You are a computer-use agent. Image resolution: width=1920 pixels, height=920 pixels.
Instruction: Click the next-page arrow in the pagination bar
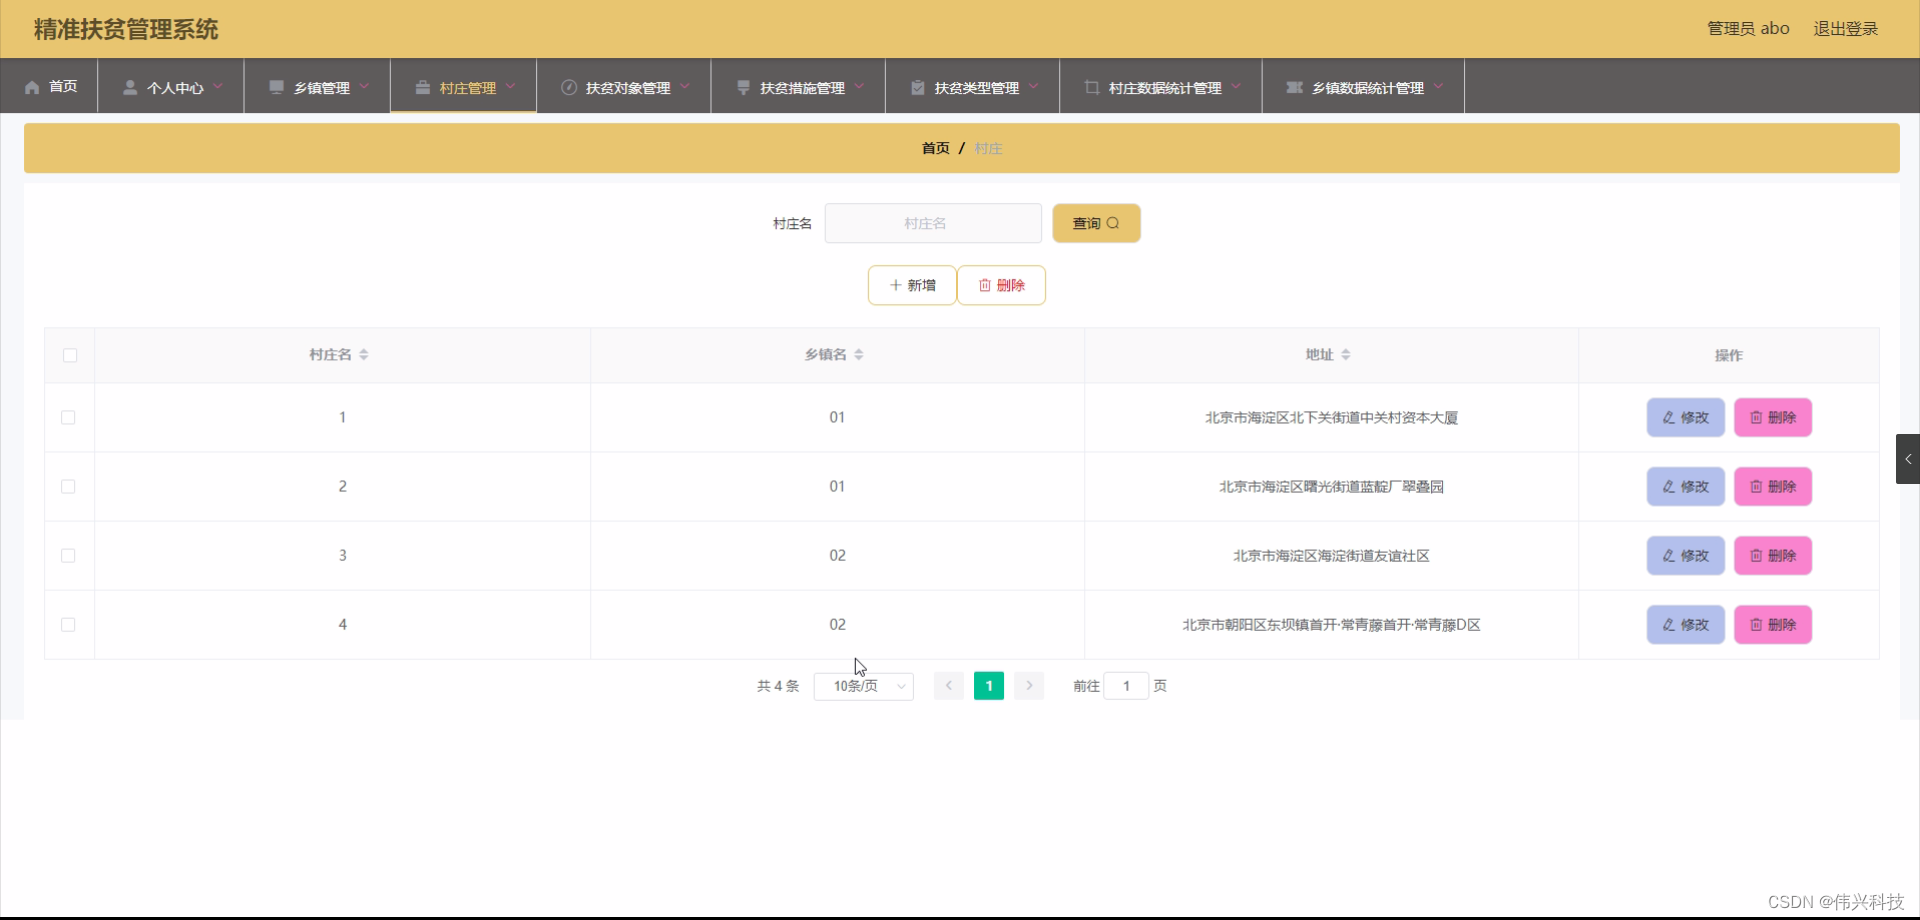[x=1029, y=686]
